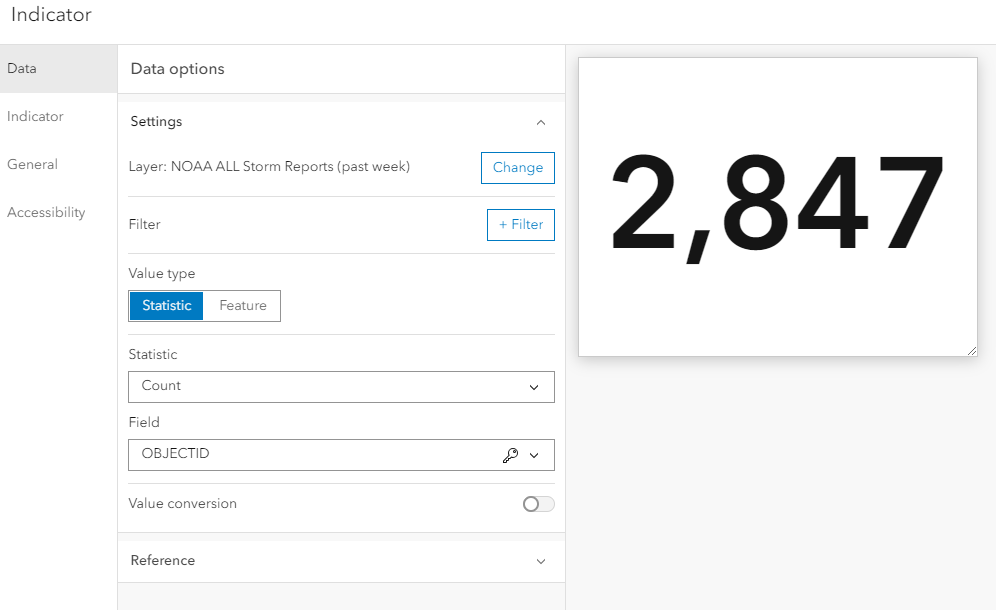996x610 pixels.
Task: Open the Statistic dropdown showing Count
Action: (340, 387)
